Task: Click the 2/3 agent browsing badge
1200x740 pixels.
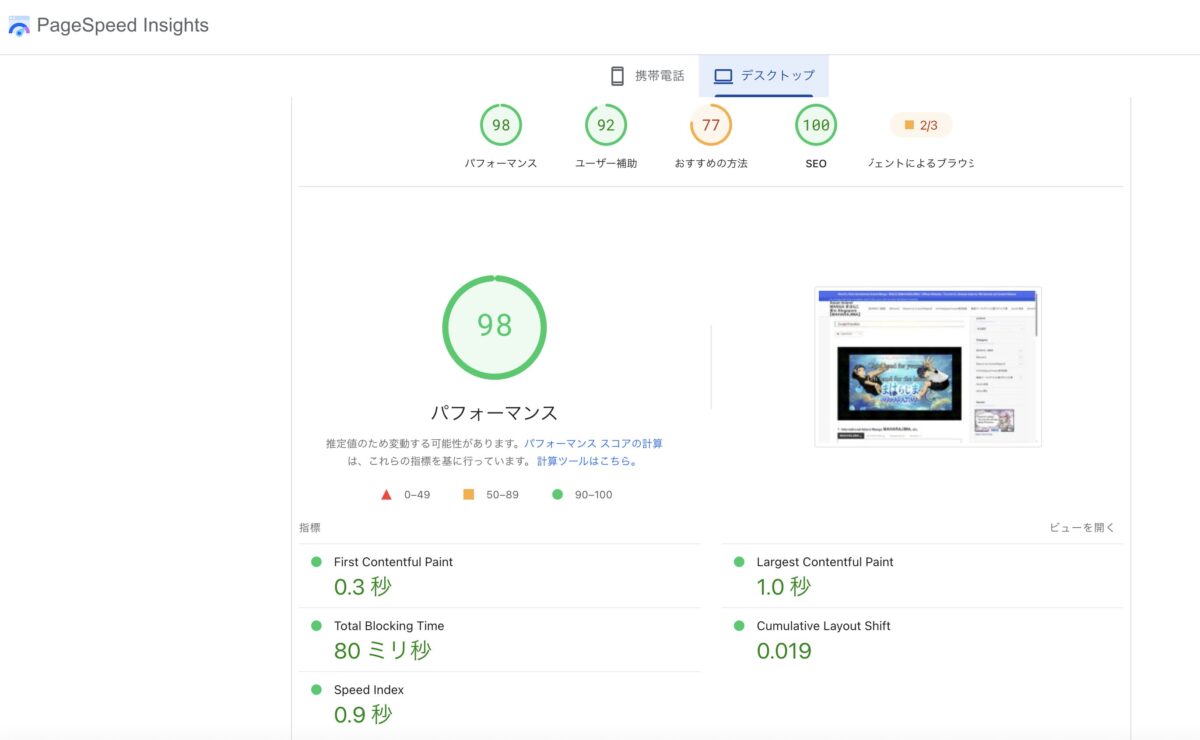Action: [921, 125]
